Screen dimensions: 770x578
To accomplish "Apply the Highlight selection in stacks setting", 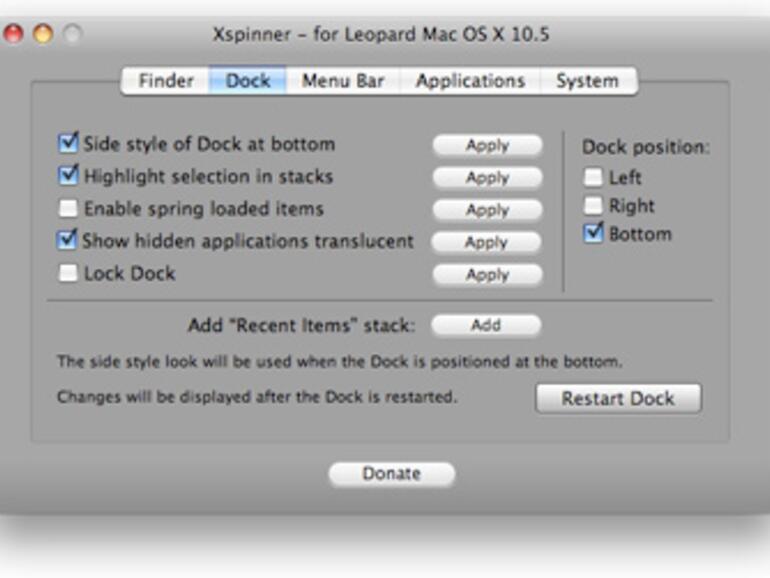I will point(487,177).
